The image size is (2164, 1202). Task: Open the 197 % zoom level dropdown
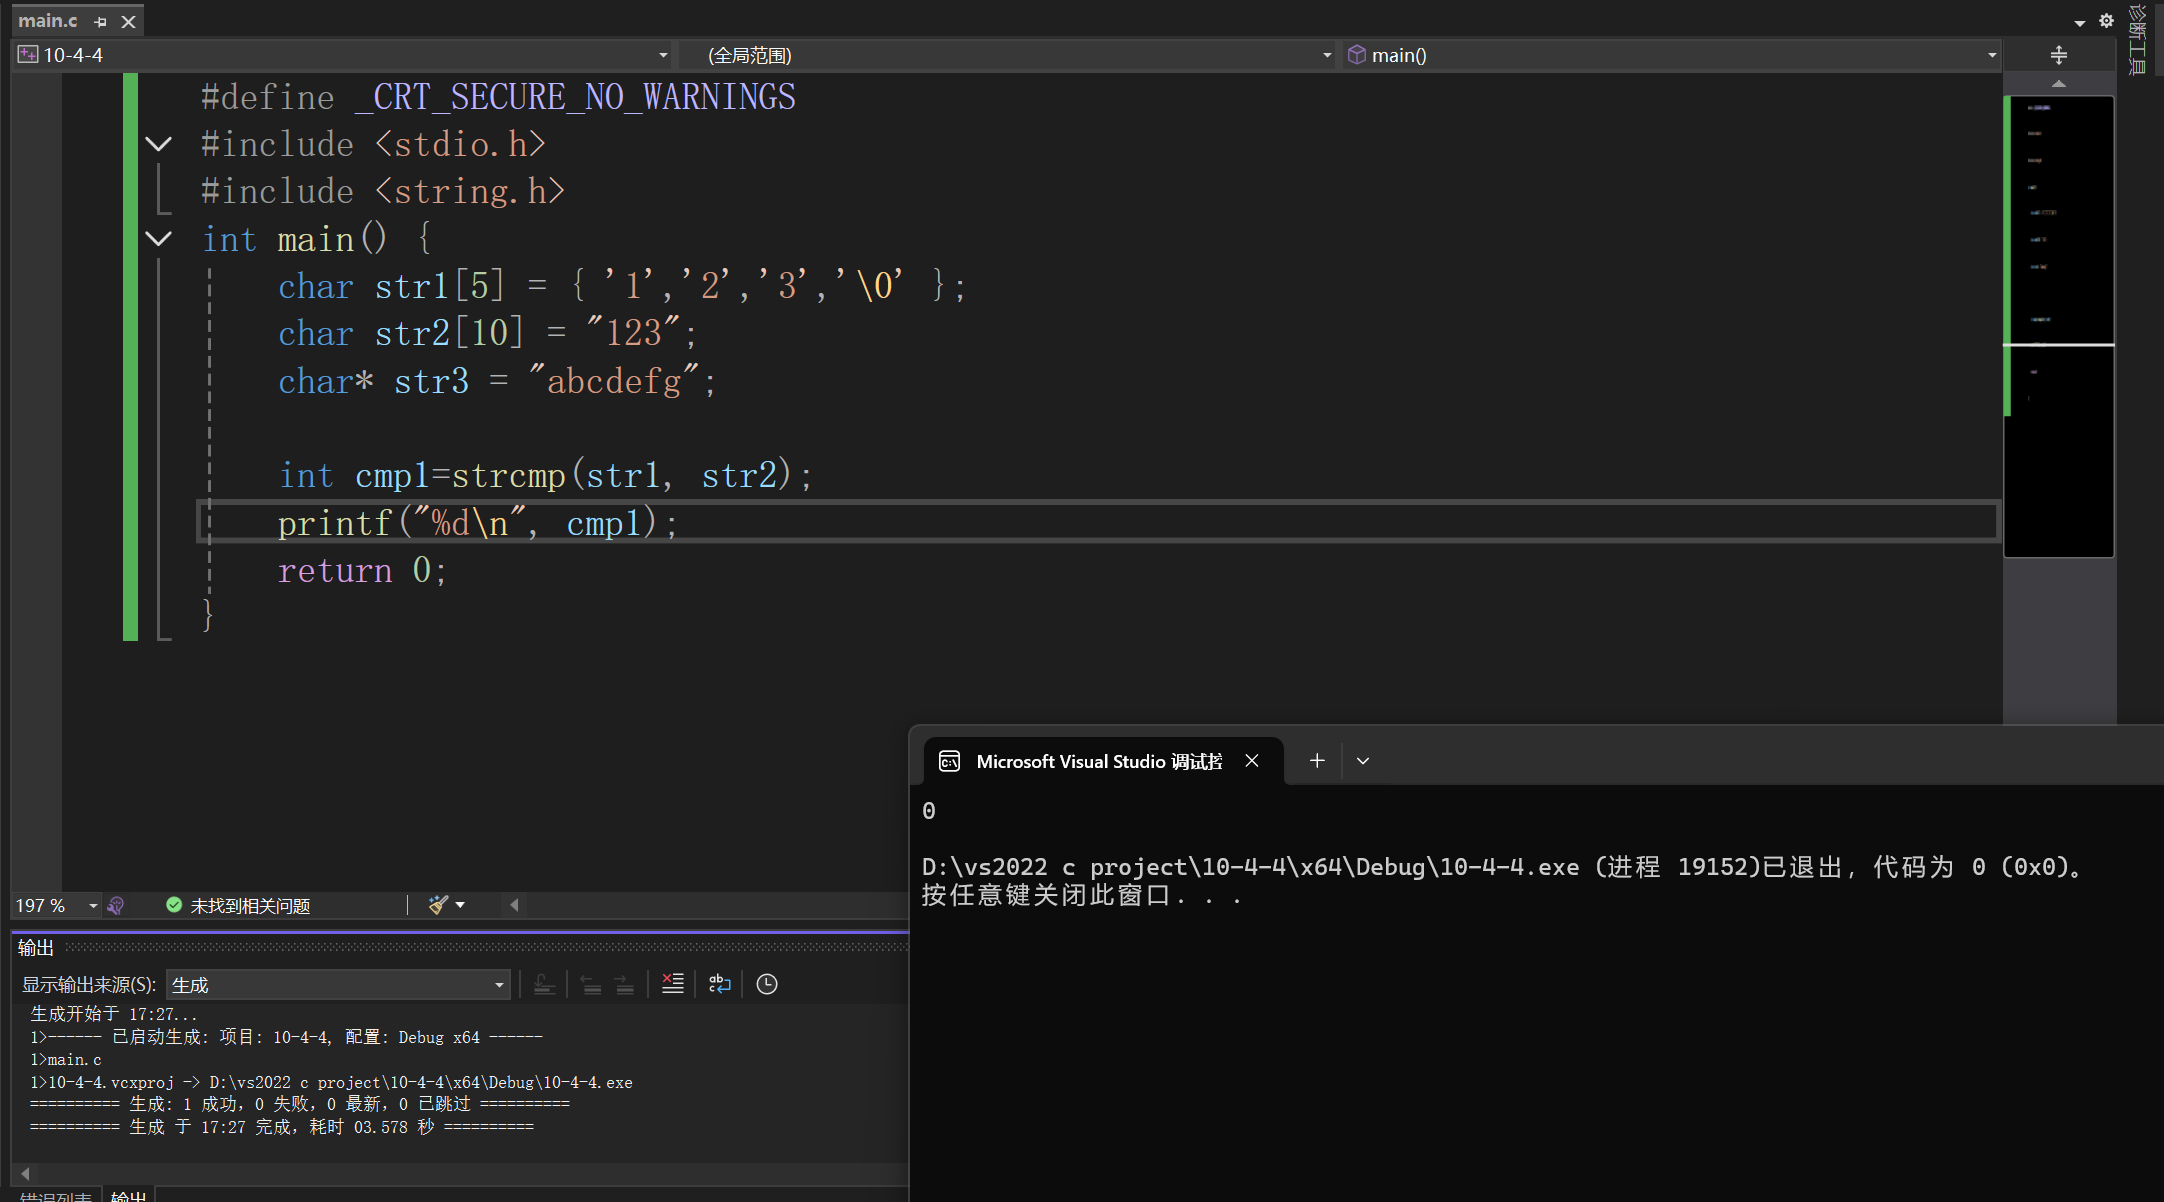pyautogui.click(x=92, y=905)
